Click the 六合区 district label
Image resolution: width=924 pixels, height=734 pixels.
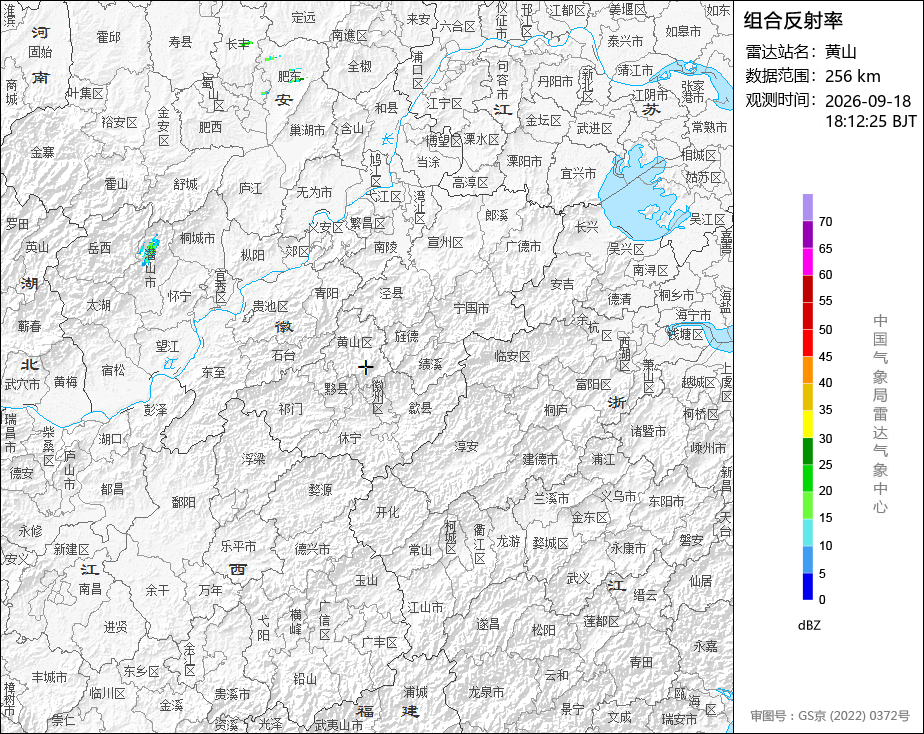point(458,27)
